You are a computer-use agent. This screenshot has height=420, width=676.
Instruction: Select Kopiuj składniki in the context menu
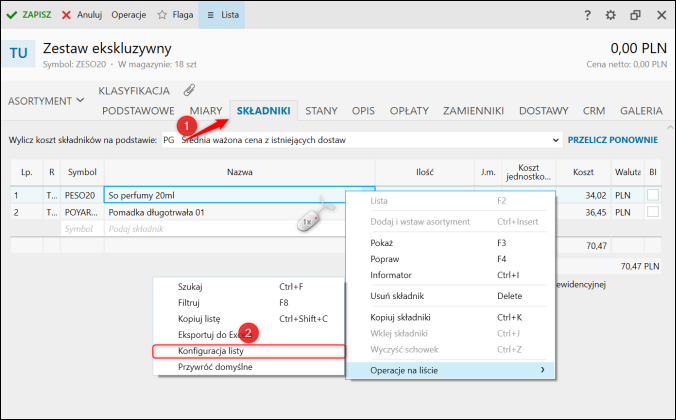450,317
